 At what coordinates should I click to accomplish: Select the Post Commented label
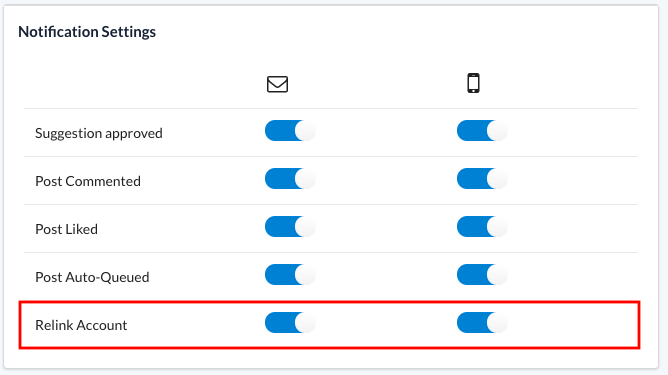[88, 181]
